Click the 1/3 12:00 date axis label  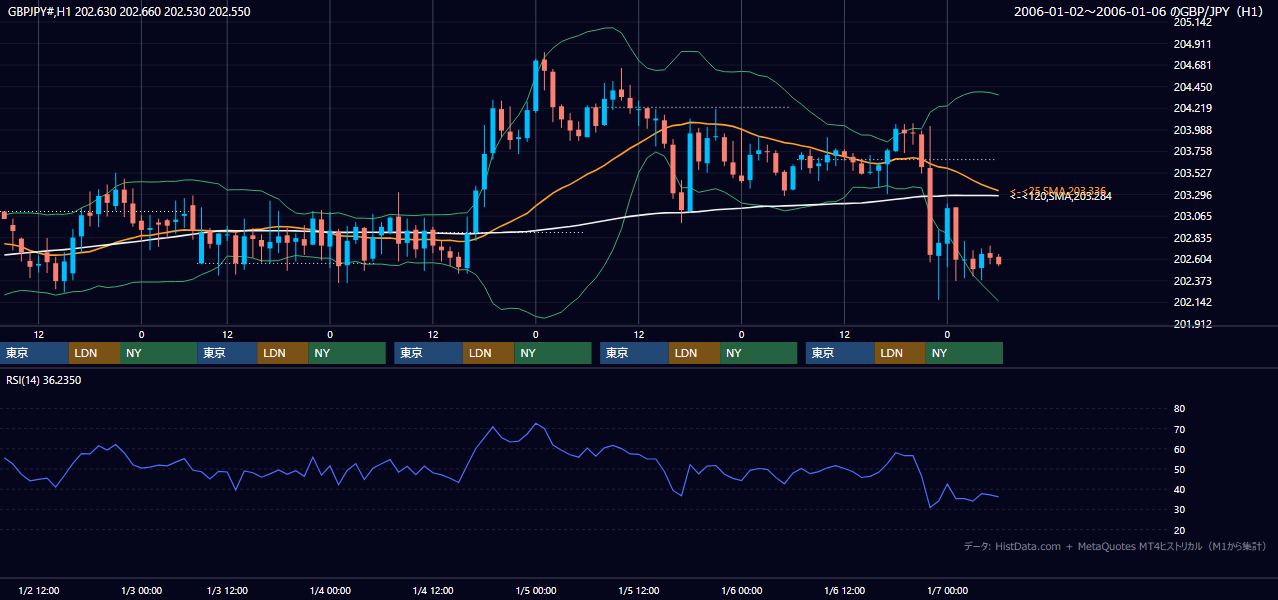(x=227, y=591)
